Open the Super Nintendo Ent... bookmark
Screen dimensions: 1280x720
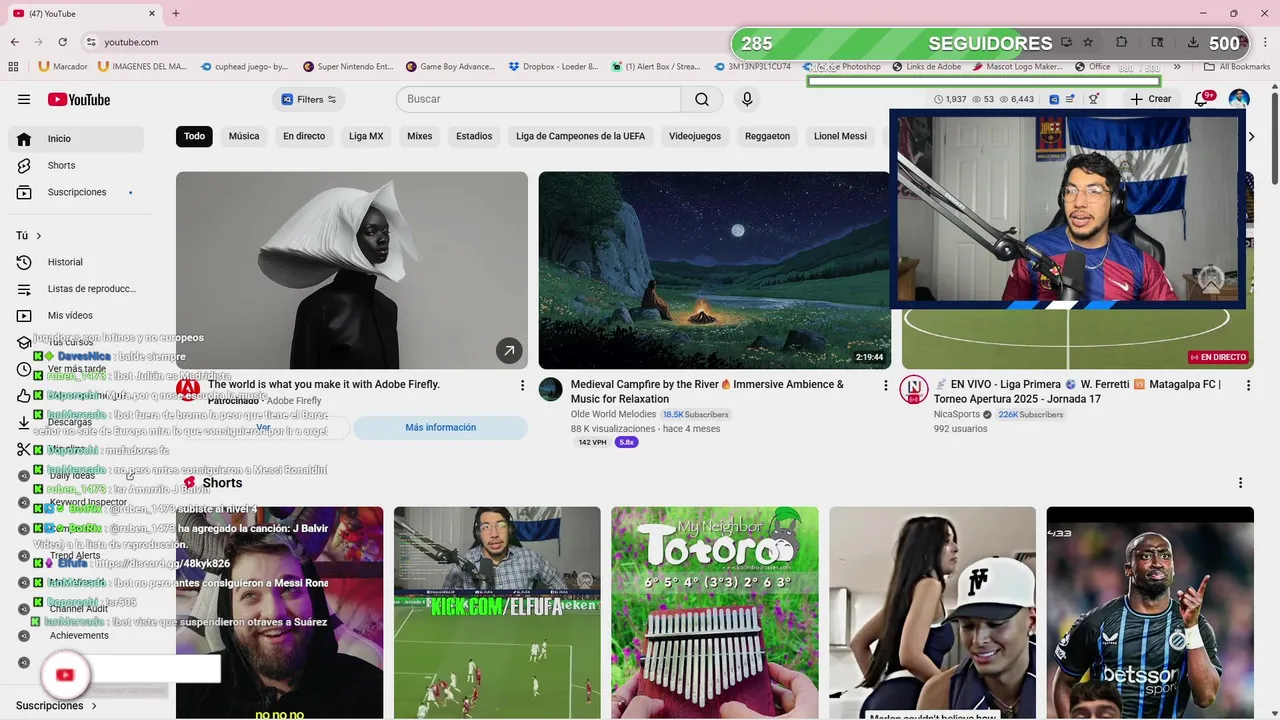pyautogui.click(x=347, y=67)
